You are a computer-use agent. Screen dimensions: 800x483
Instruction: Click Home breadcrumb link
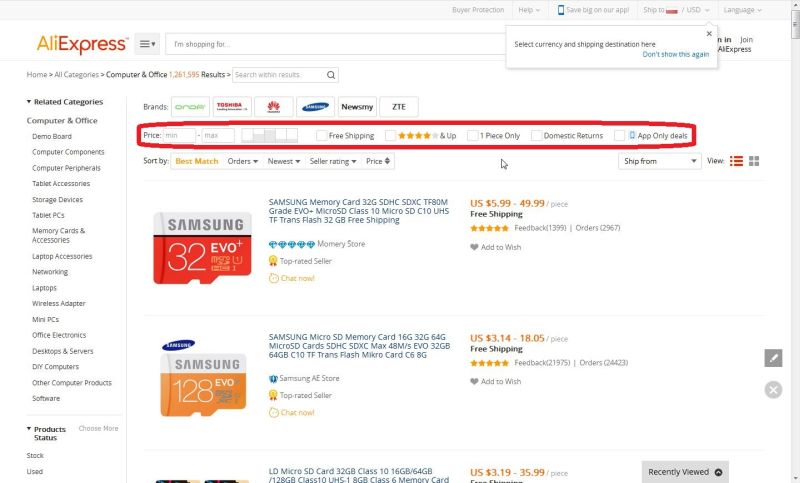(37, 74)
